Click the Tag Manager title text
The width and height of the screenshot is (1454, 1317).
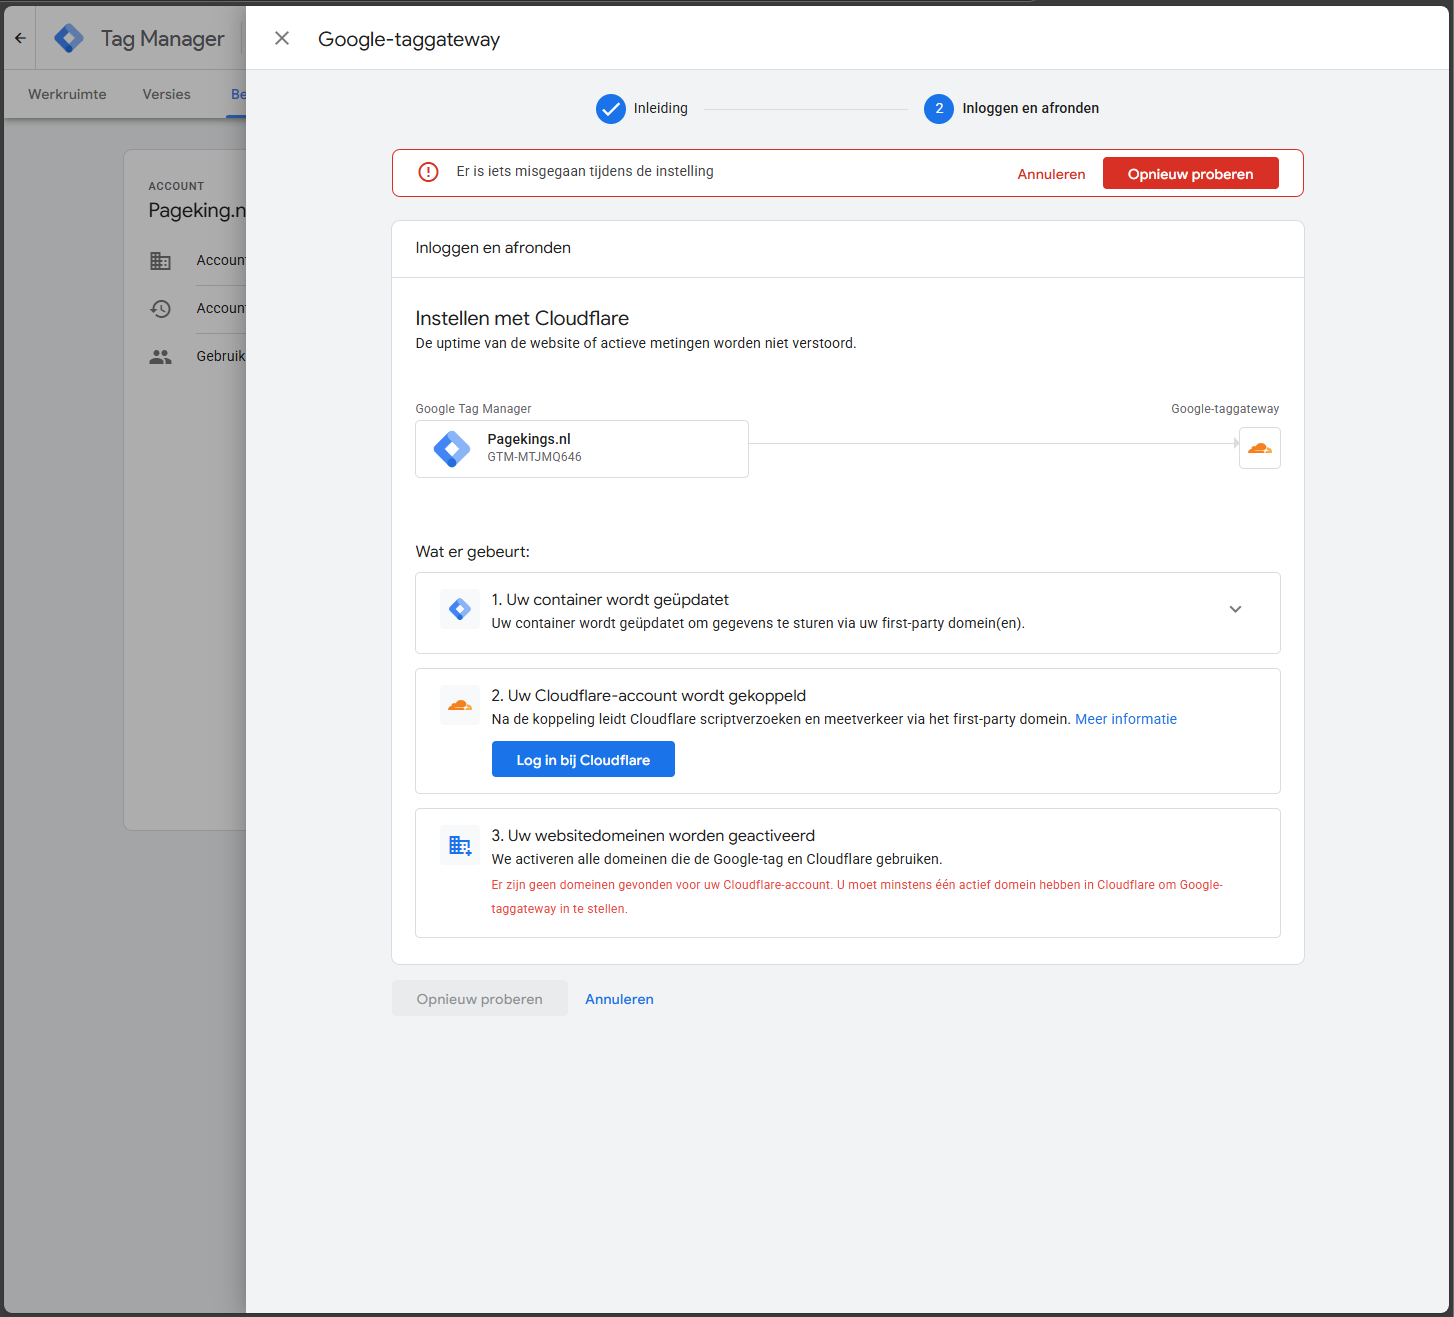[x=163, y=38]
